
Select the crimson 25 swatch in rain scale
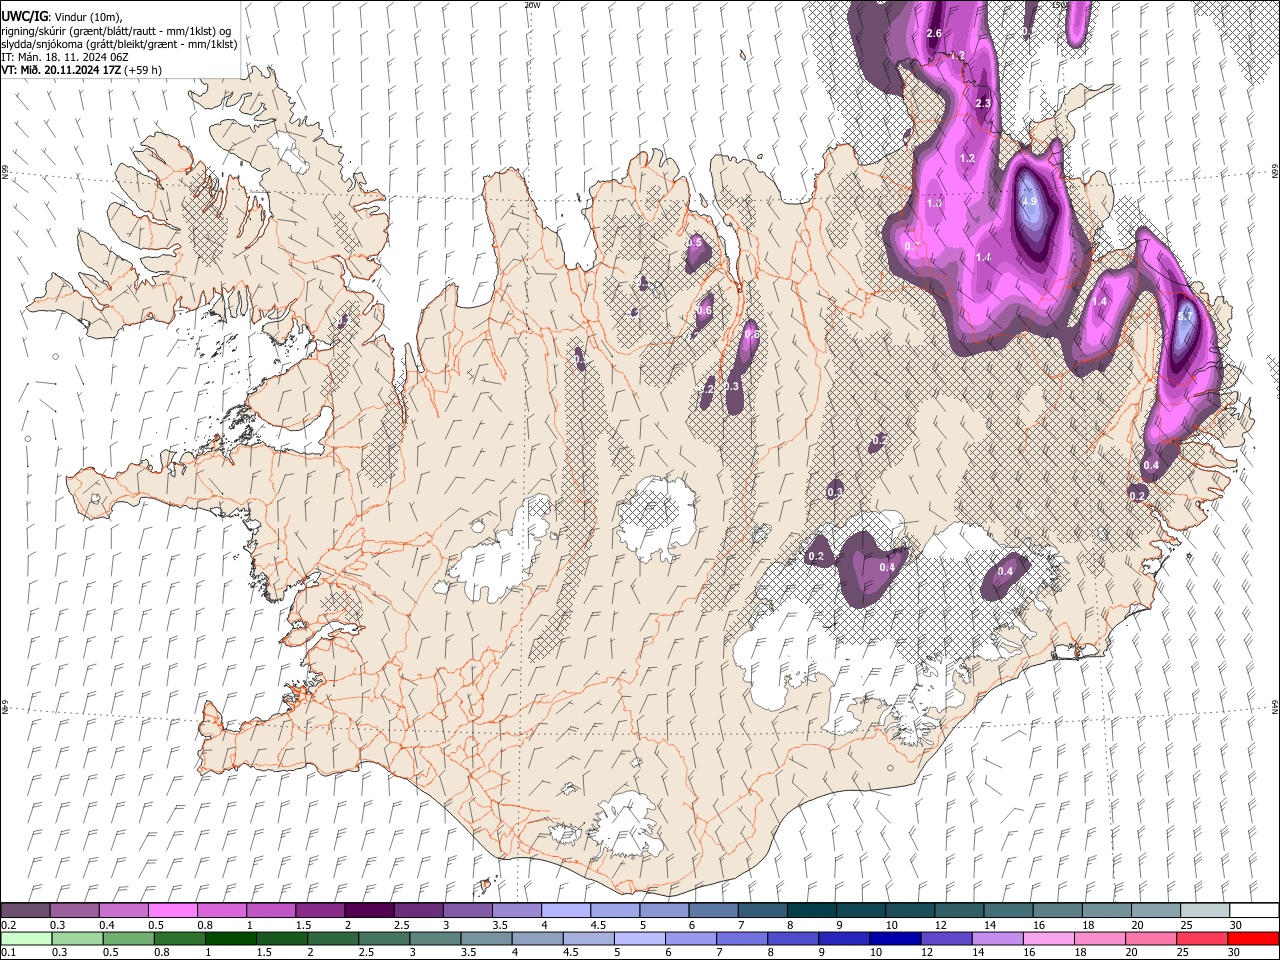point(1201,938)
